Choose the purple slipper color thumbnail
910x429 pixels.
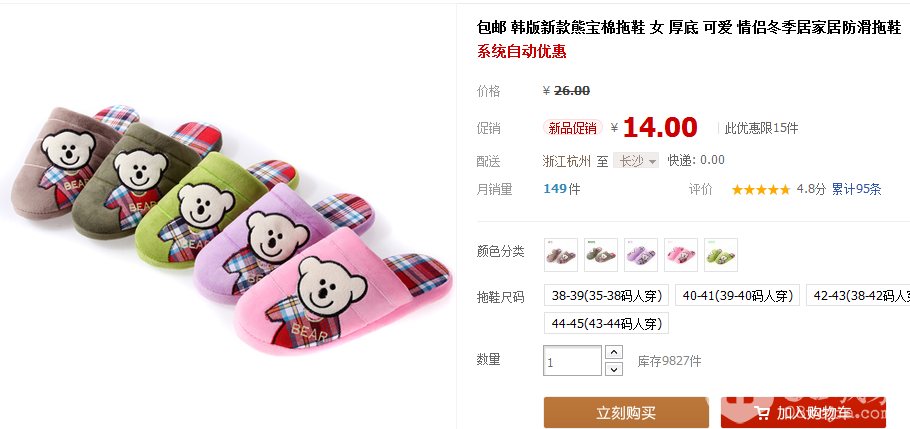[x=641, y=255]
